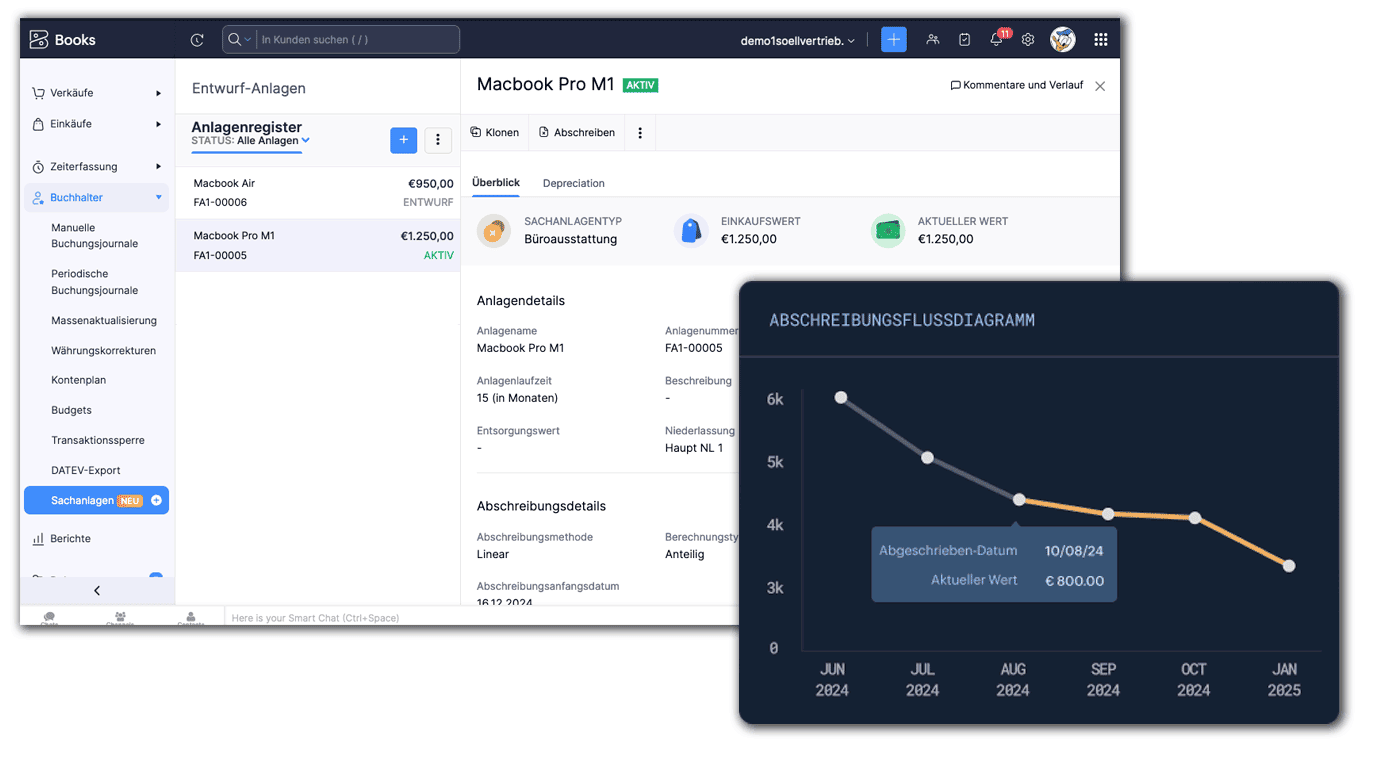Switch to the Depreciation tab
Screen dimensions: 1387x765
tap(574, 183)
